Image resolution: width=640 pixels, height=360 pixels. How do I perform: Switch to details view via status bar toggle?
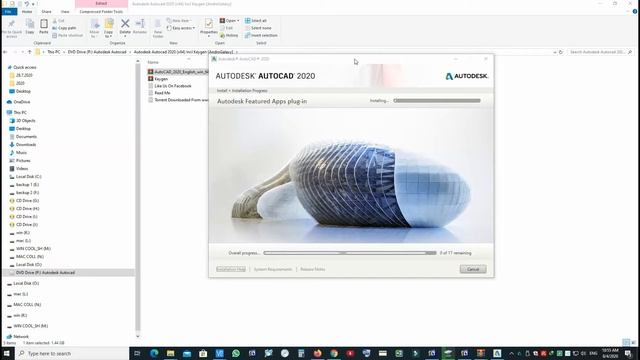pos(626,342)
